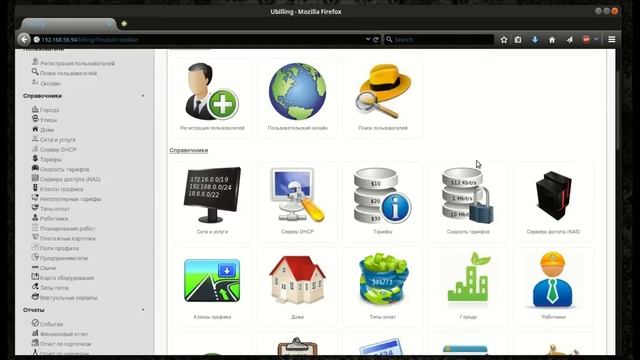640x360 pixels.
Task: Collapse the Справочники sidebar section arrow
Action: [143, 96]
